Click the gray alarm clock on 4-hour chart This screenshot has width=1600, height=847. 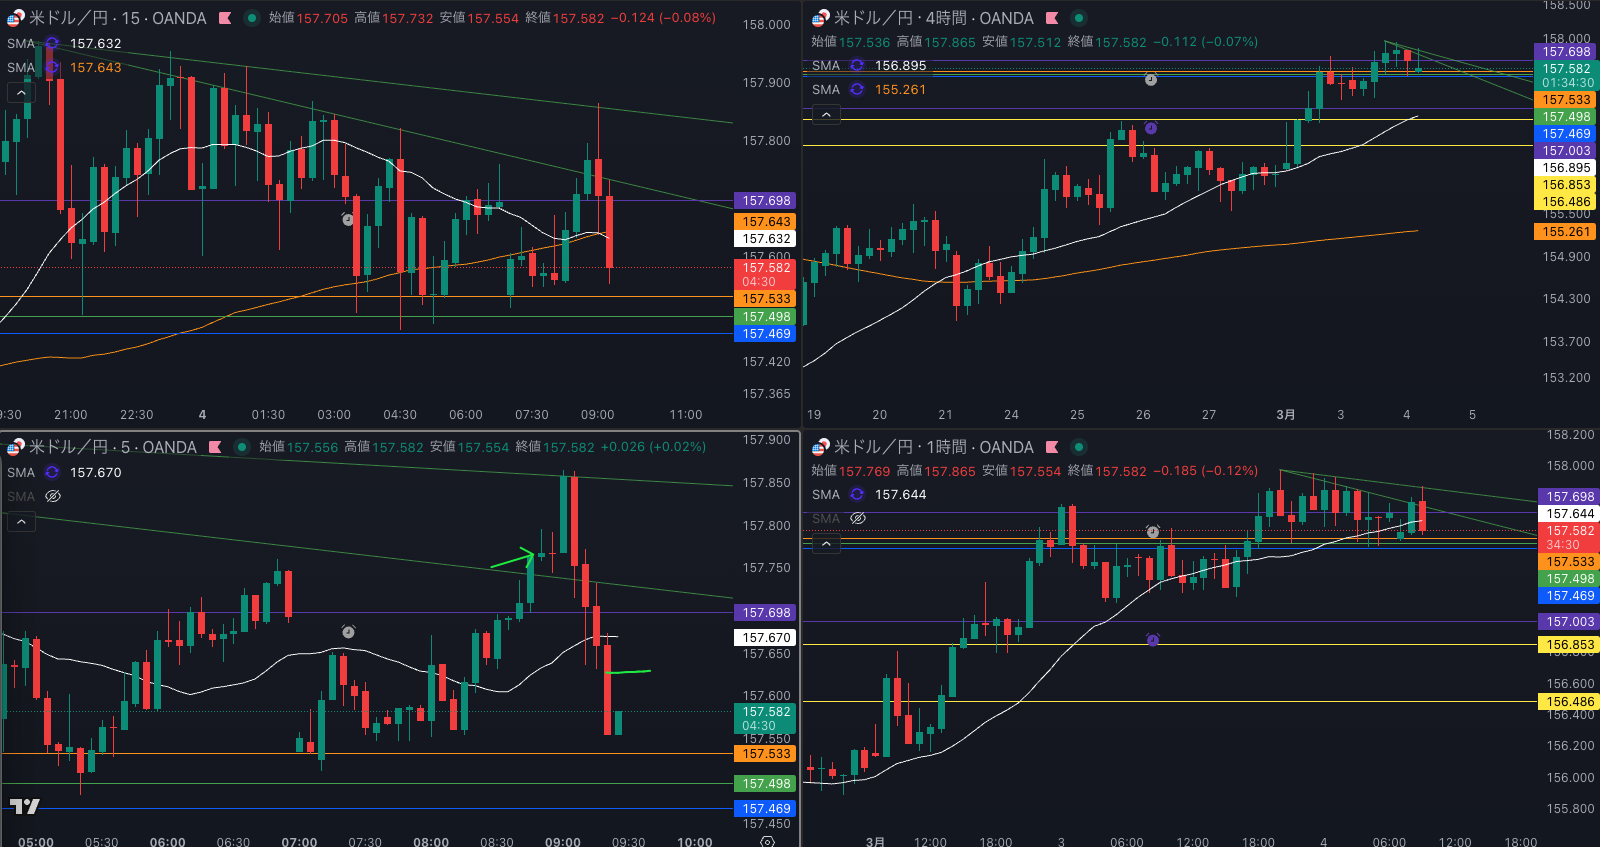(1151, 79)
